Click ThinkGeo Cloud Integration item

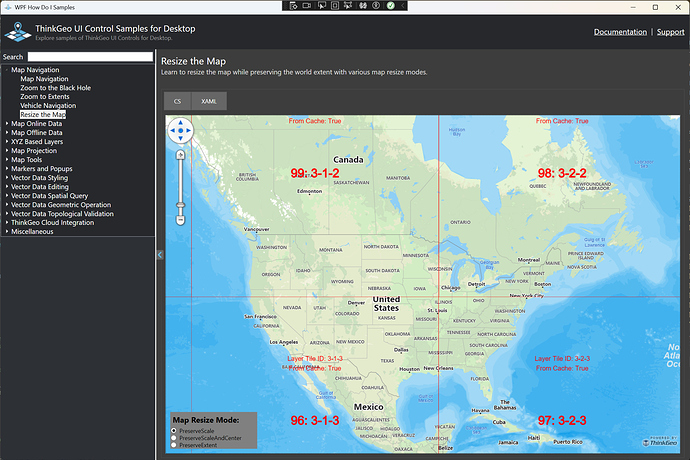(x=52, y=223)
